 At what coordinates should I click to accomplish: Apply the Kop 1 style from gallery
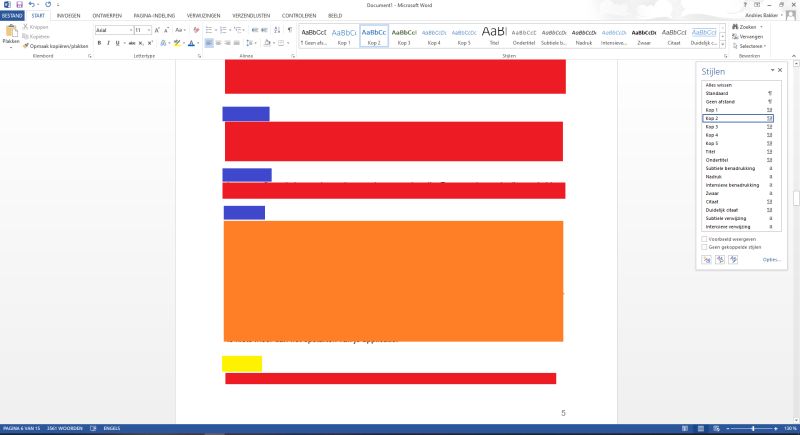tap(344, 36)
